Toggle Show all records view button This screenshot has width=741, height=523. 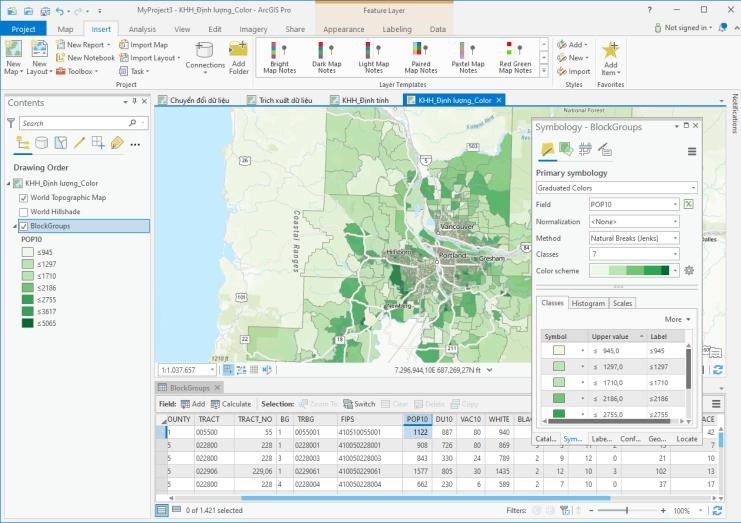click(x=162, y=510)
